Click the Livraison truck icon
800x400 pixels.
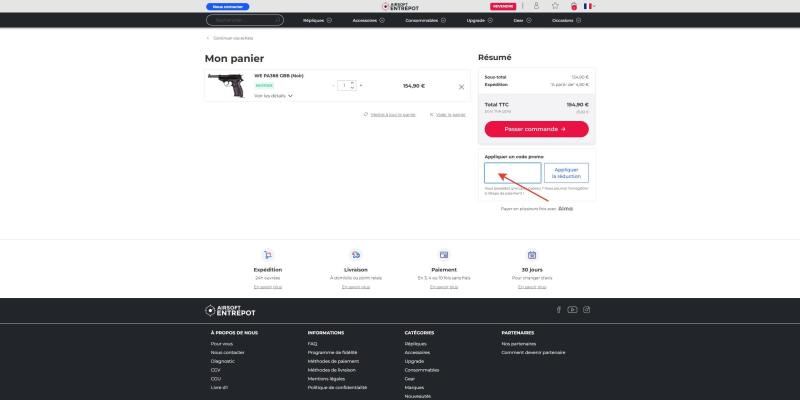356,255
